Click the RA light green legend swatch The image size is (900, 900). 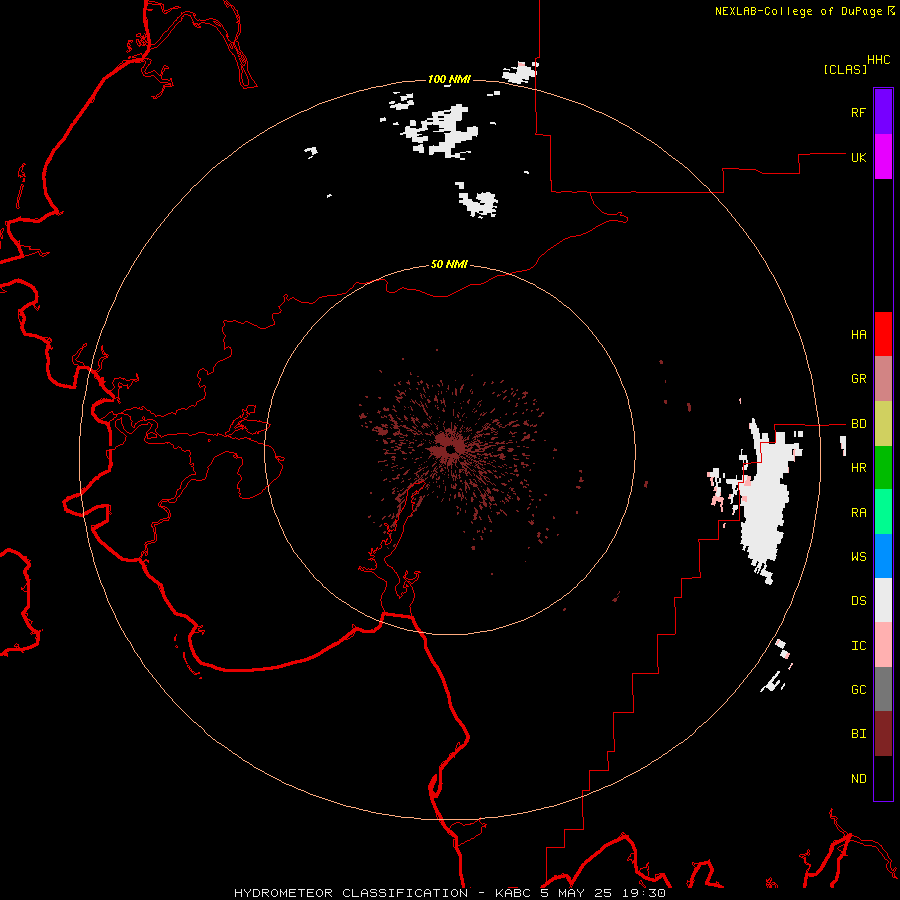pos(883,512)
